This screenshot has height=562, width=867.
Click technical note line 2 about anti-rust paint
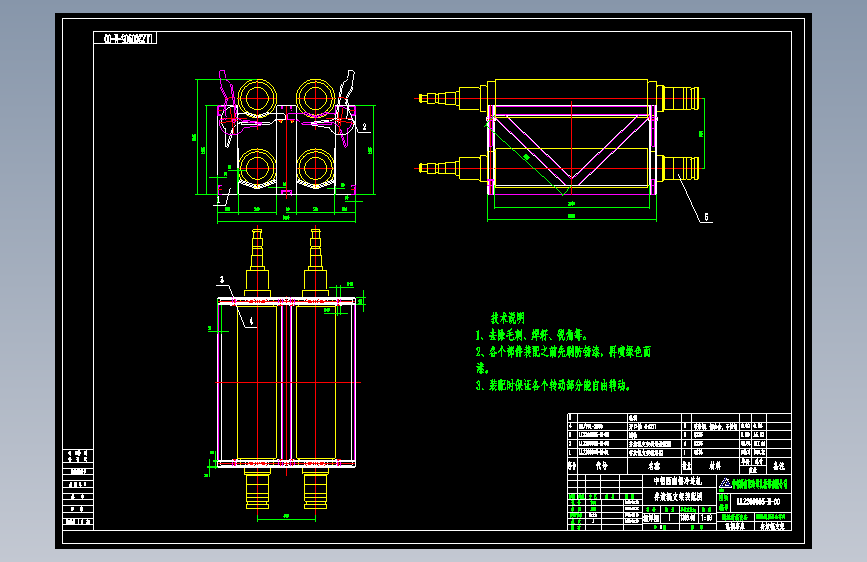pyautogui.click(x=563, y=360)
